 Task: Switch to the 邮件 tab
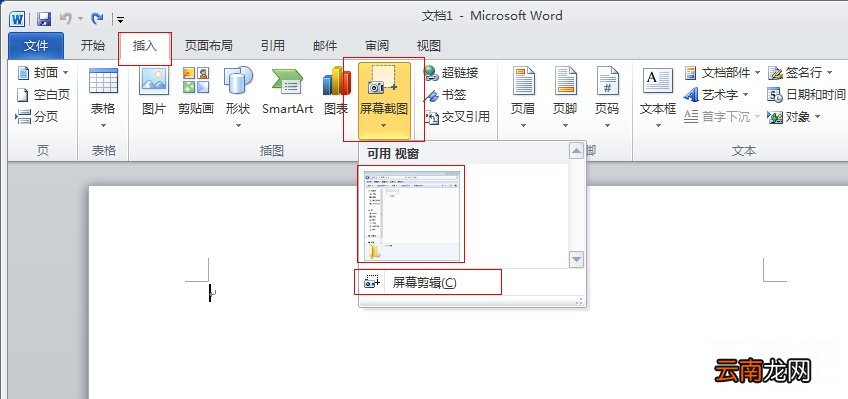pyautogui.click(x=325, y=46)
